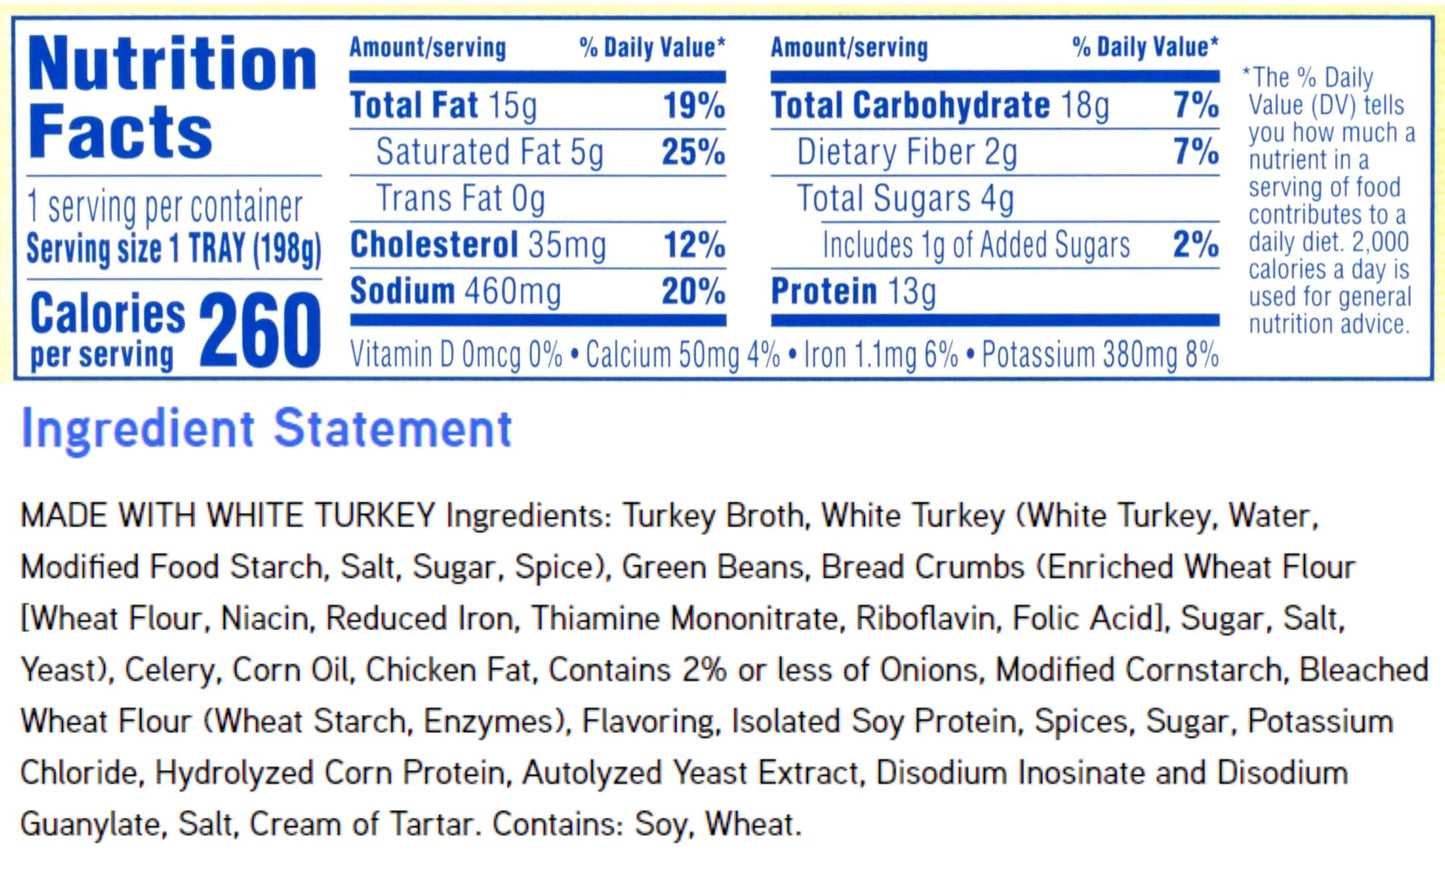The width and height of the screenshot is (1445, 879).
Task: Click the Total Sugars 4g line
Action: coord(905,199)
